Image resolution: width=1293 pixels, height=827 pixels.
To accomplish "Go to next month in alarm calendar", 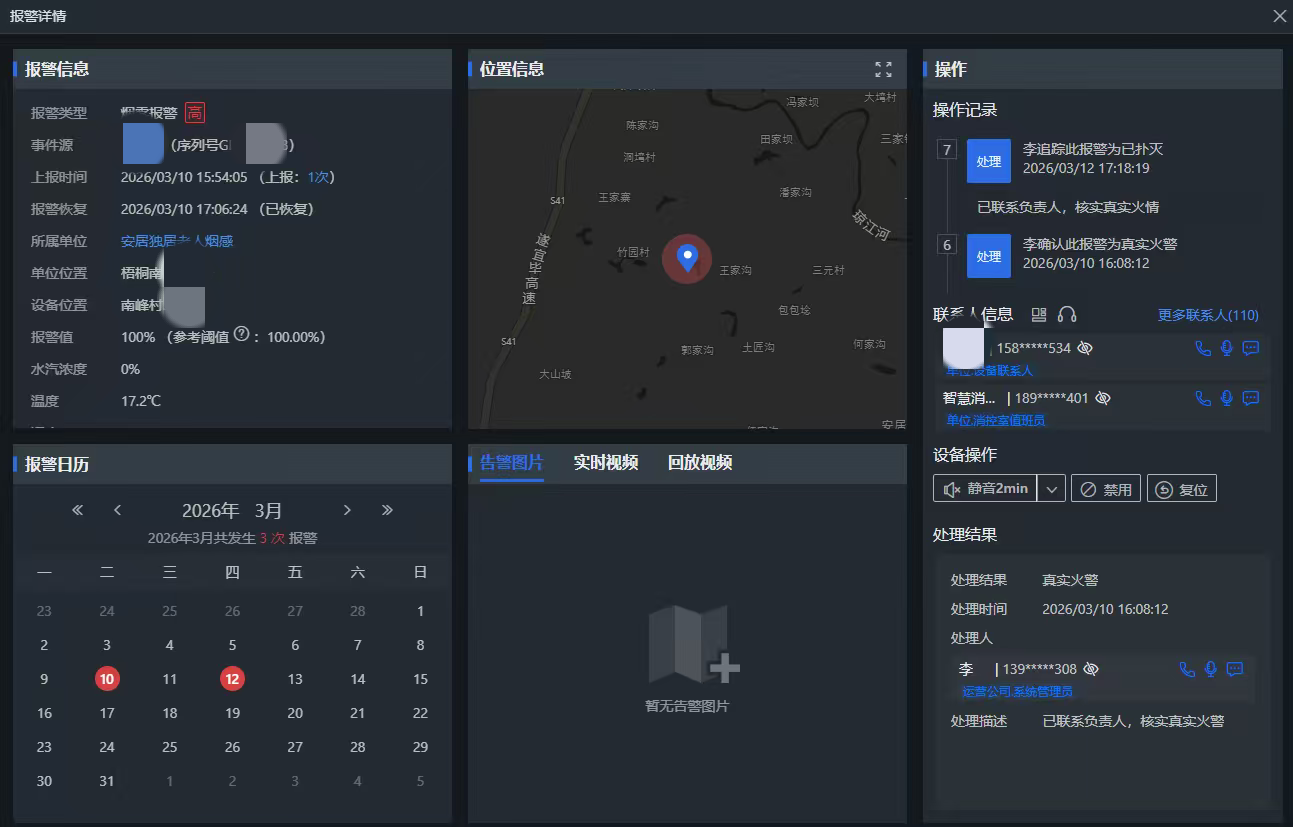I will (347, 510).
